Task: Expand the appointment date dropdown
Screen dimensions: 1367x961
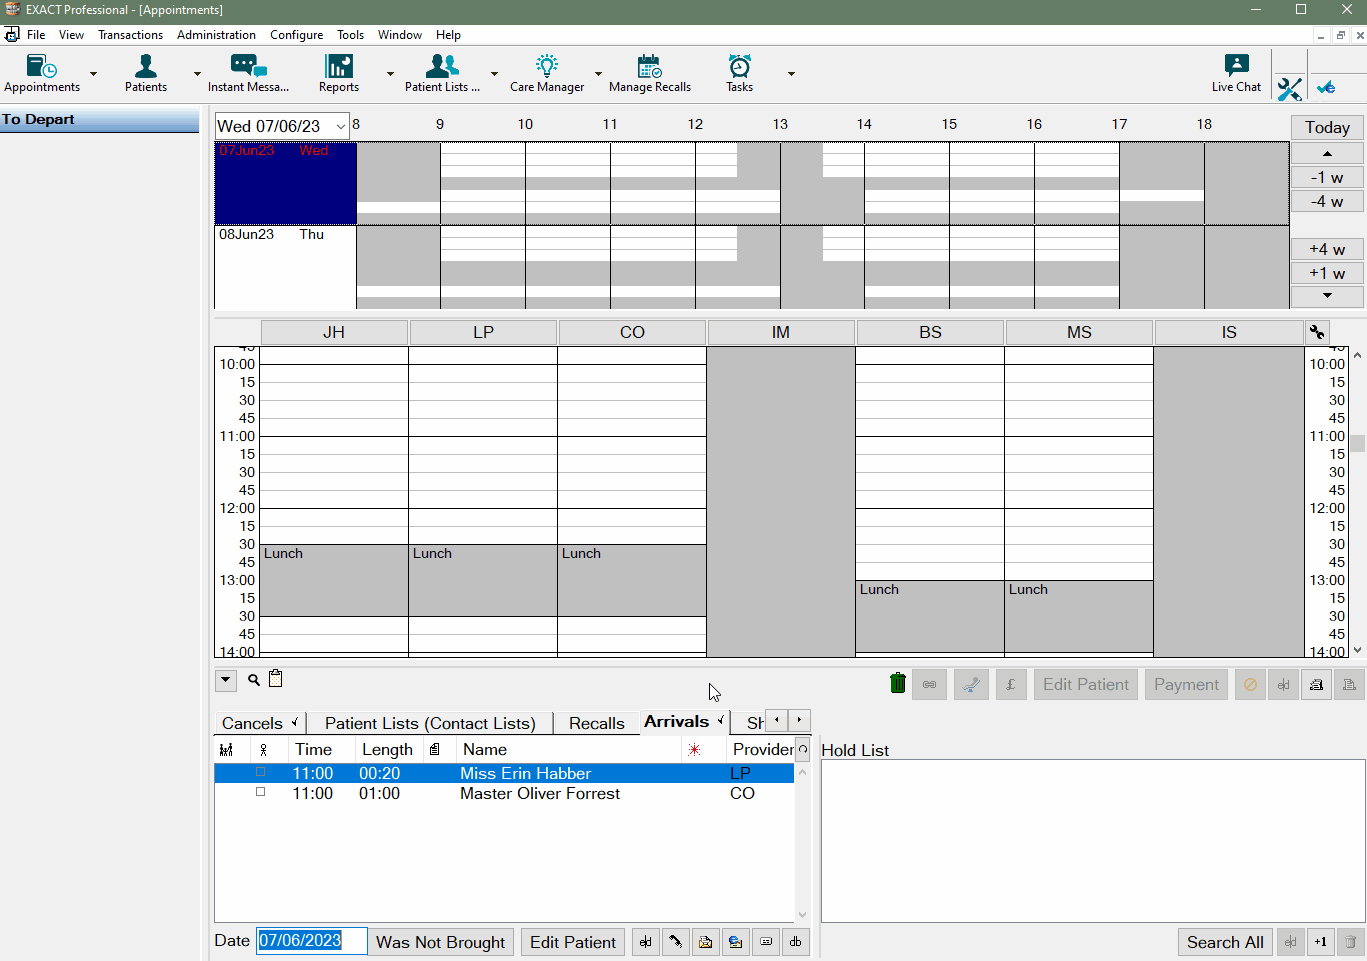Action: click(x=340, y=126)
